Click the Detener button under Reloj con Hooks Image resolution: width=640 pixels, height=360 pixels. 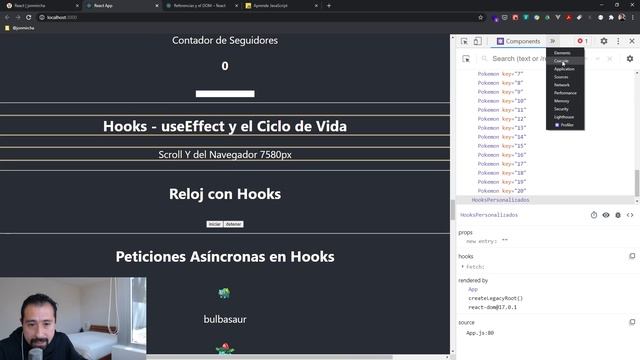click(x=233, y=224)
